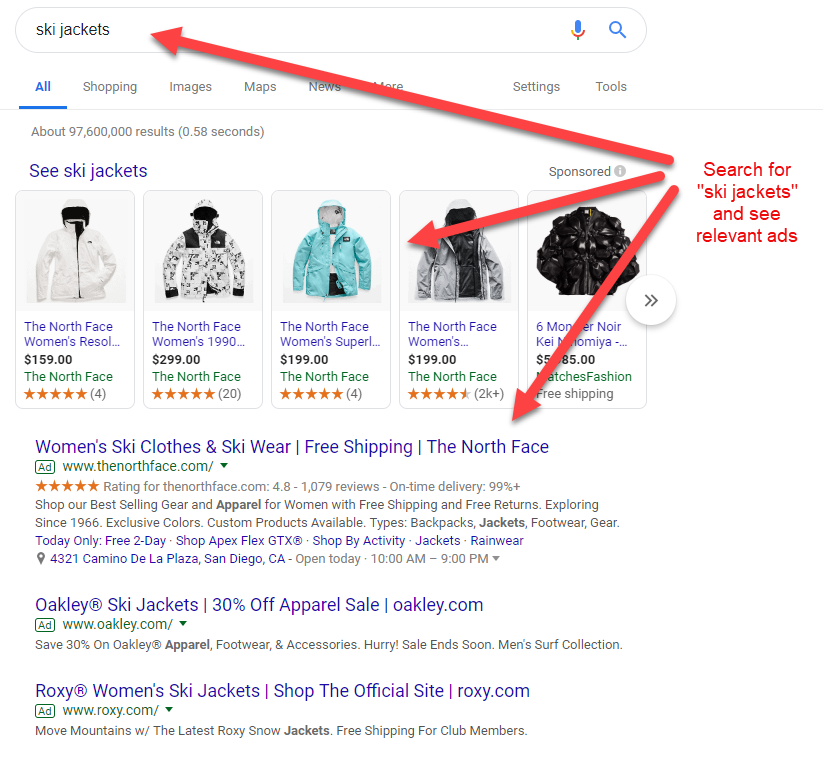This screenshot has height=764, width=823.
Task: Click the 'See ski jackets' heading link
Action: tap(88, 171)
